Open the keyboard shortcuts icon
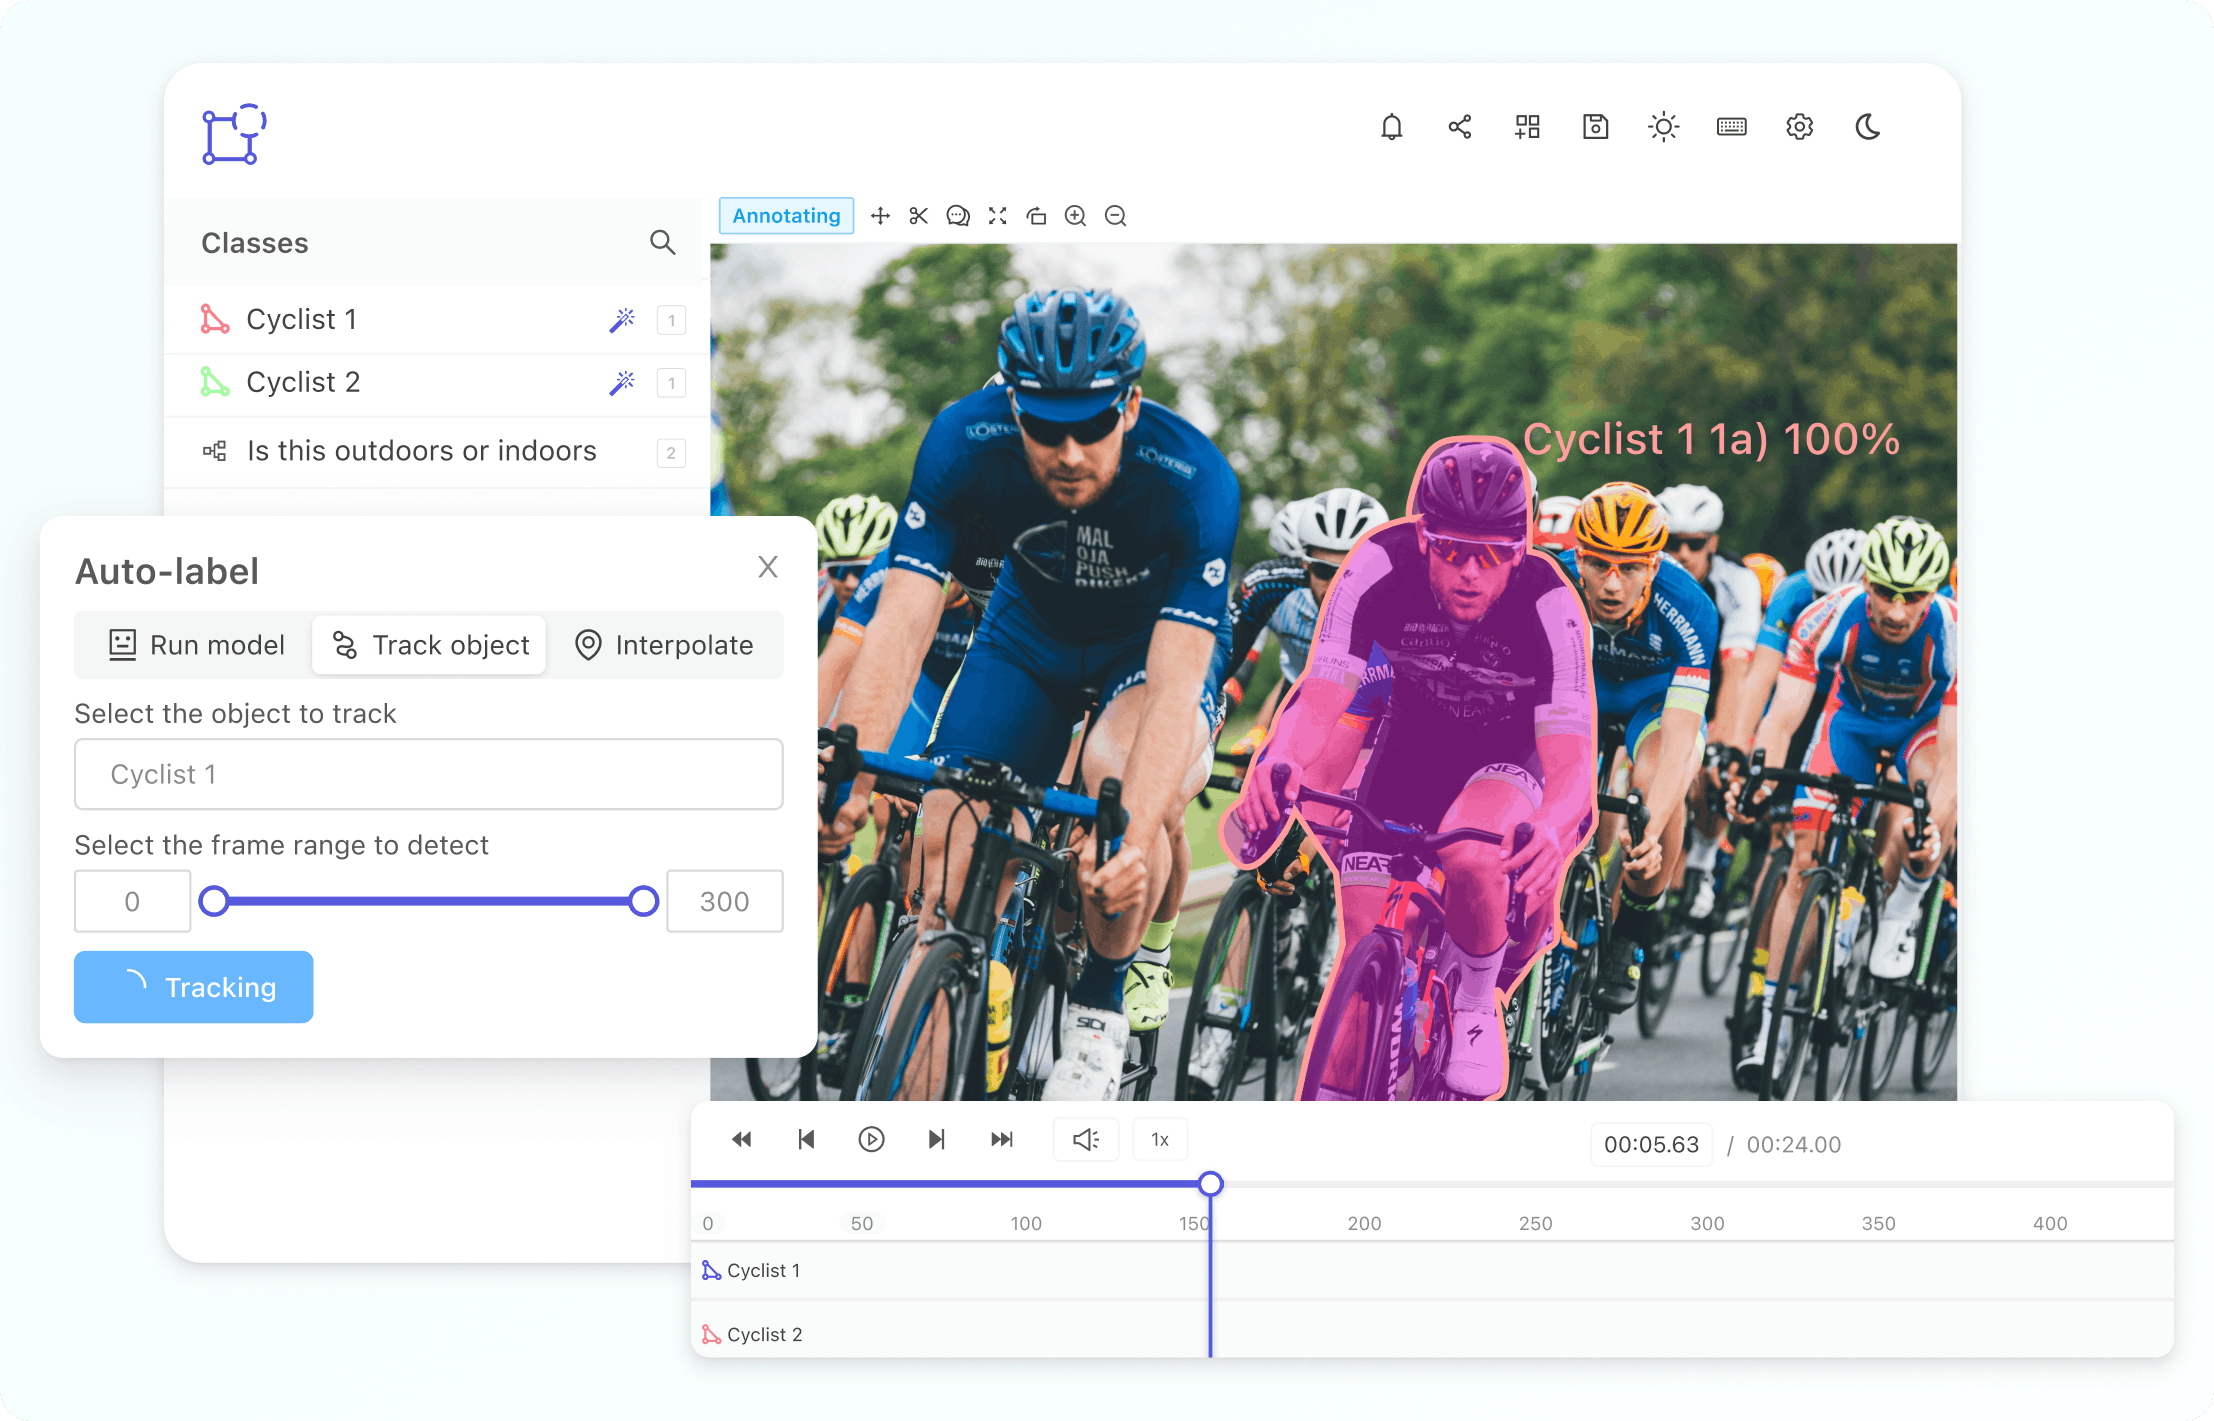2214x1421 pixels. coord(1731,127)
